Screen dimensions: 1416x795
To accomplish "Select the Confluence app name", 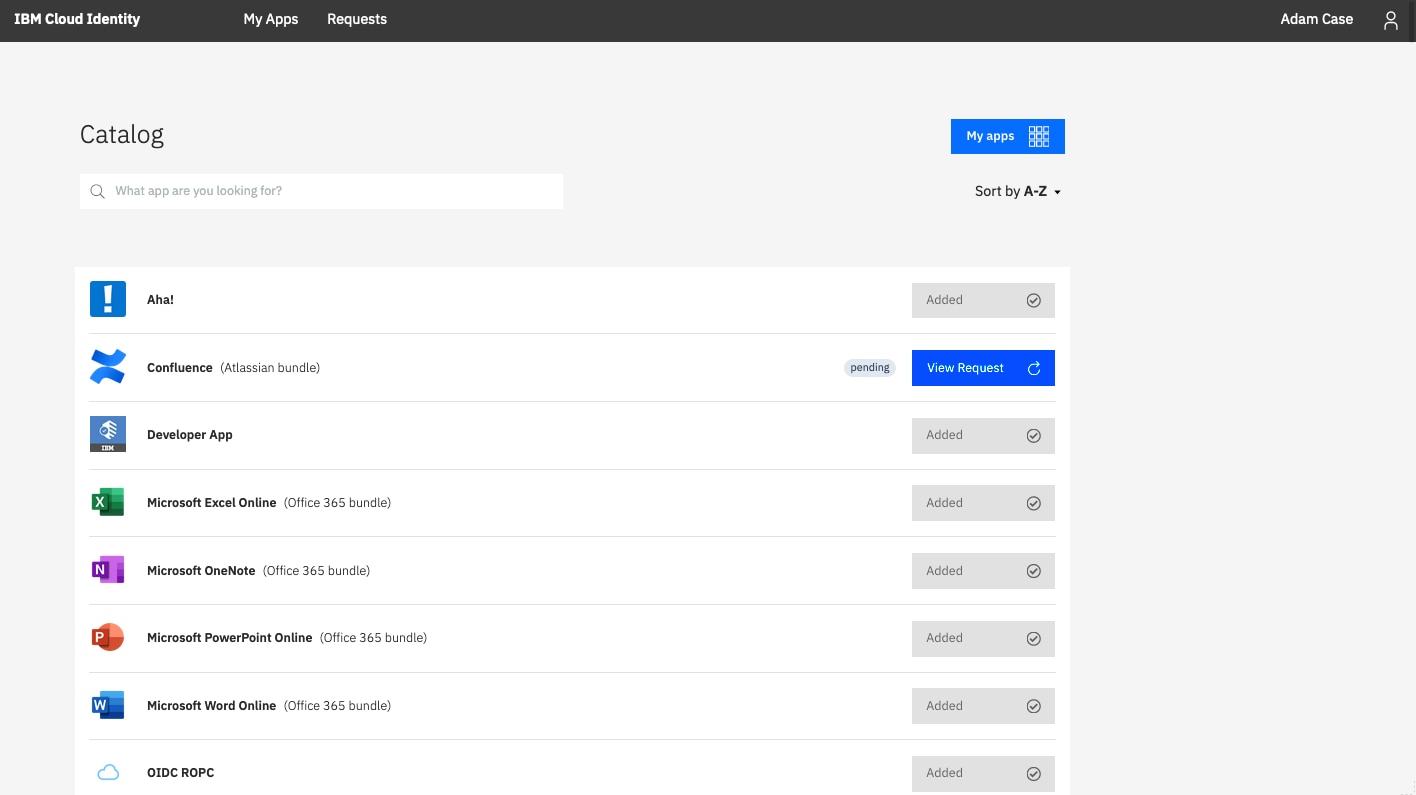I will tap(180, 368).
